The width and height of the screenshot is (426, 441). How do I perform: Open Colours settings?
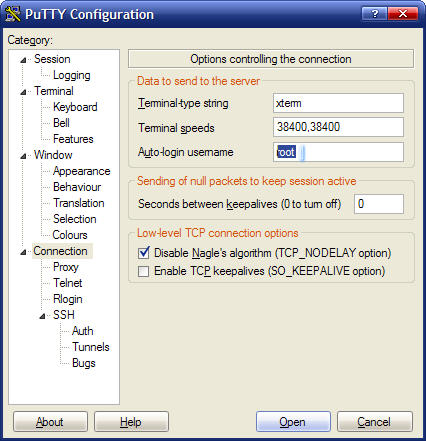[x=70, y=235]
